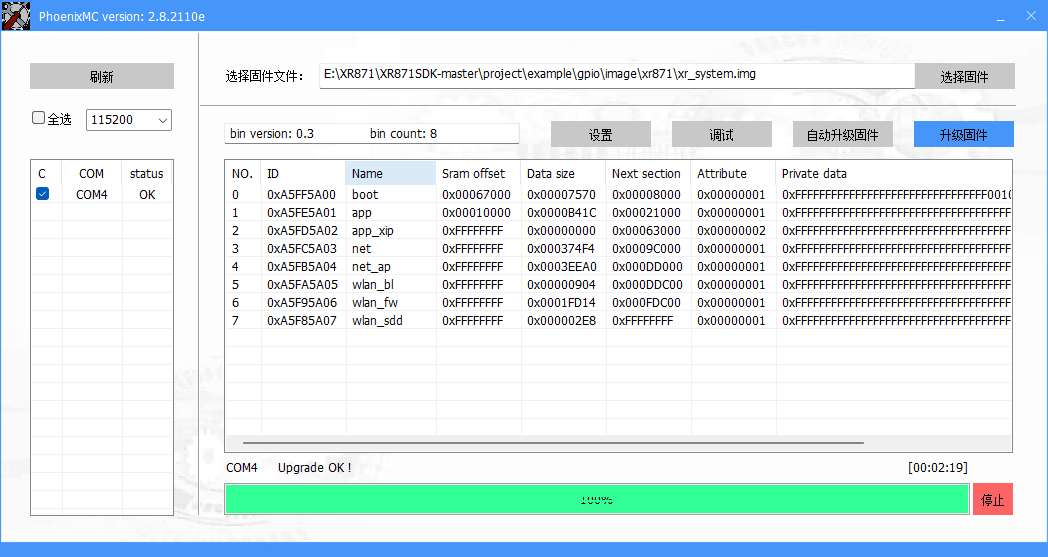Select the wlan_bl row name
Viewport: 1048px width, 557px height.
373,285
